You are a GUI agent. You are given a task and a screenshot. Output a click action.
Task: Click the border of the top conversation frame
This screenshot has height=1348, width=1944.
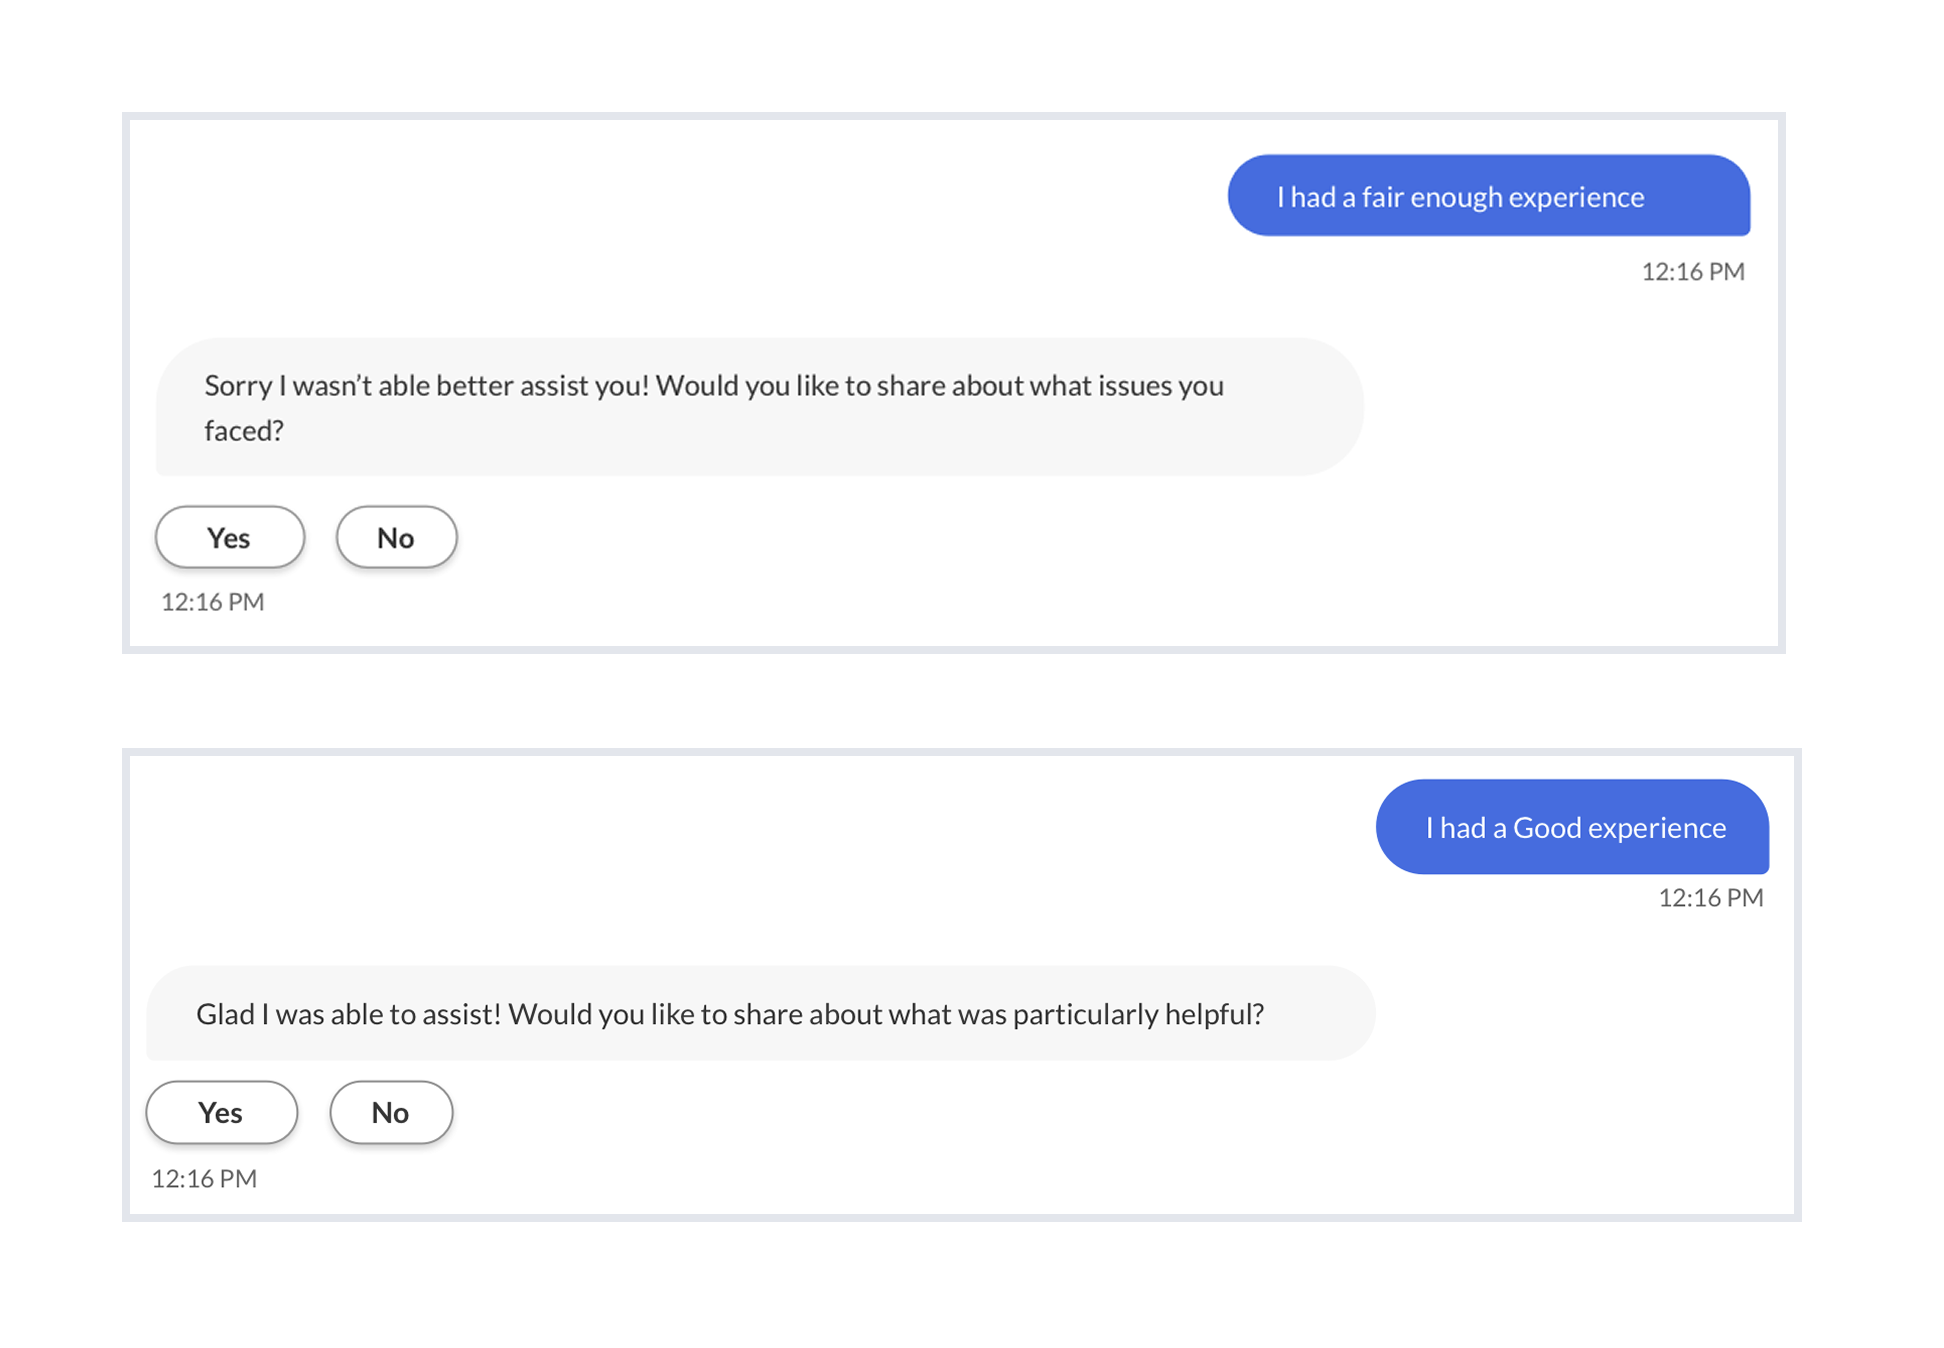pos(950,118)
